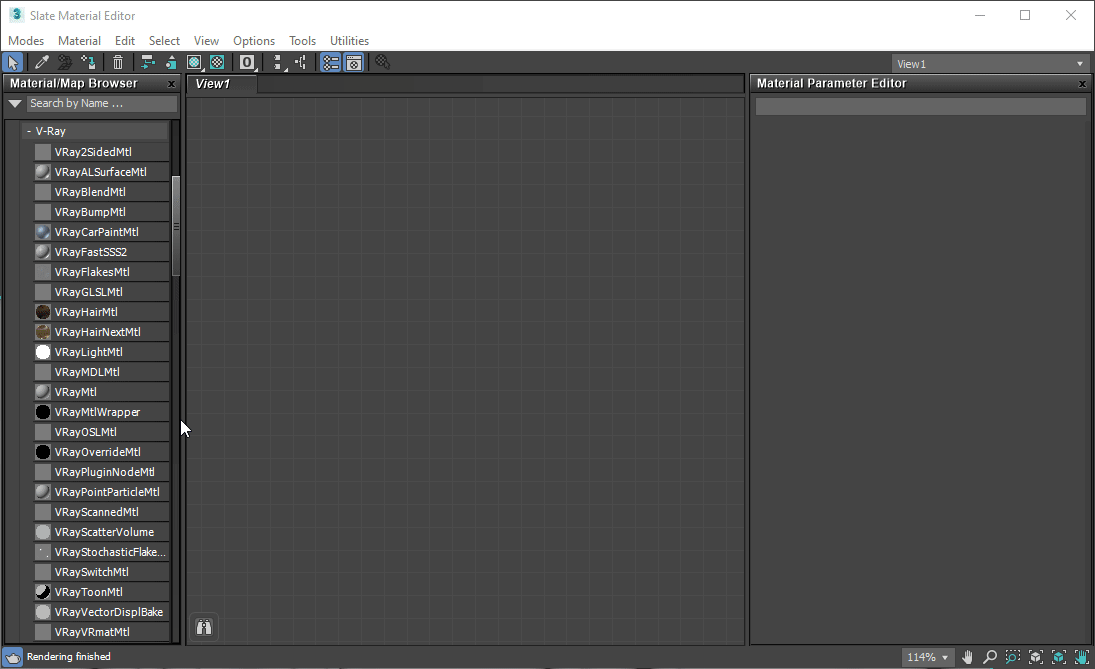Toggle Show Background in Preview checker icon

click(x=217, y=63)
